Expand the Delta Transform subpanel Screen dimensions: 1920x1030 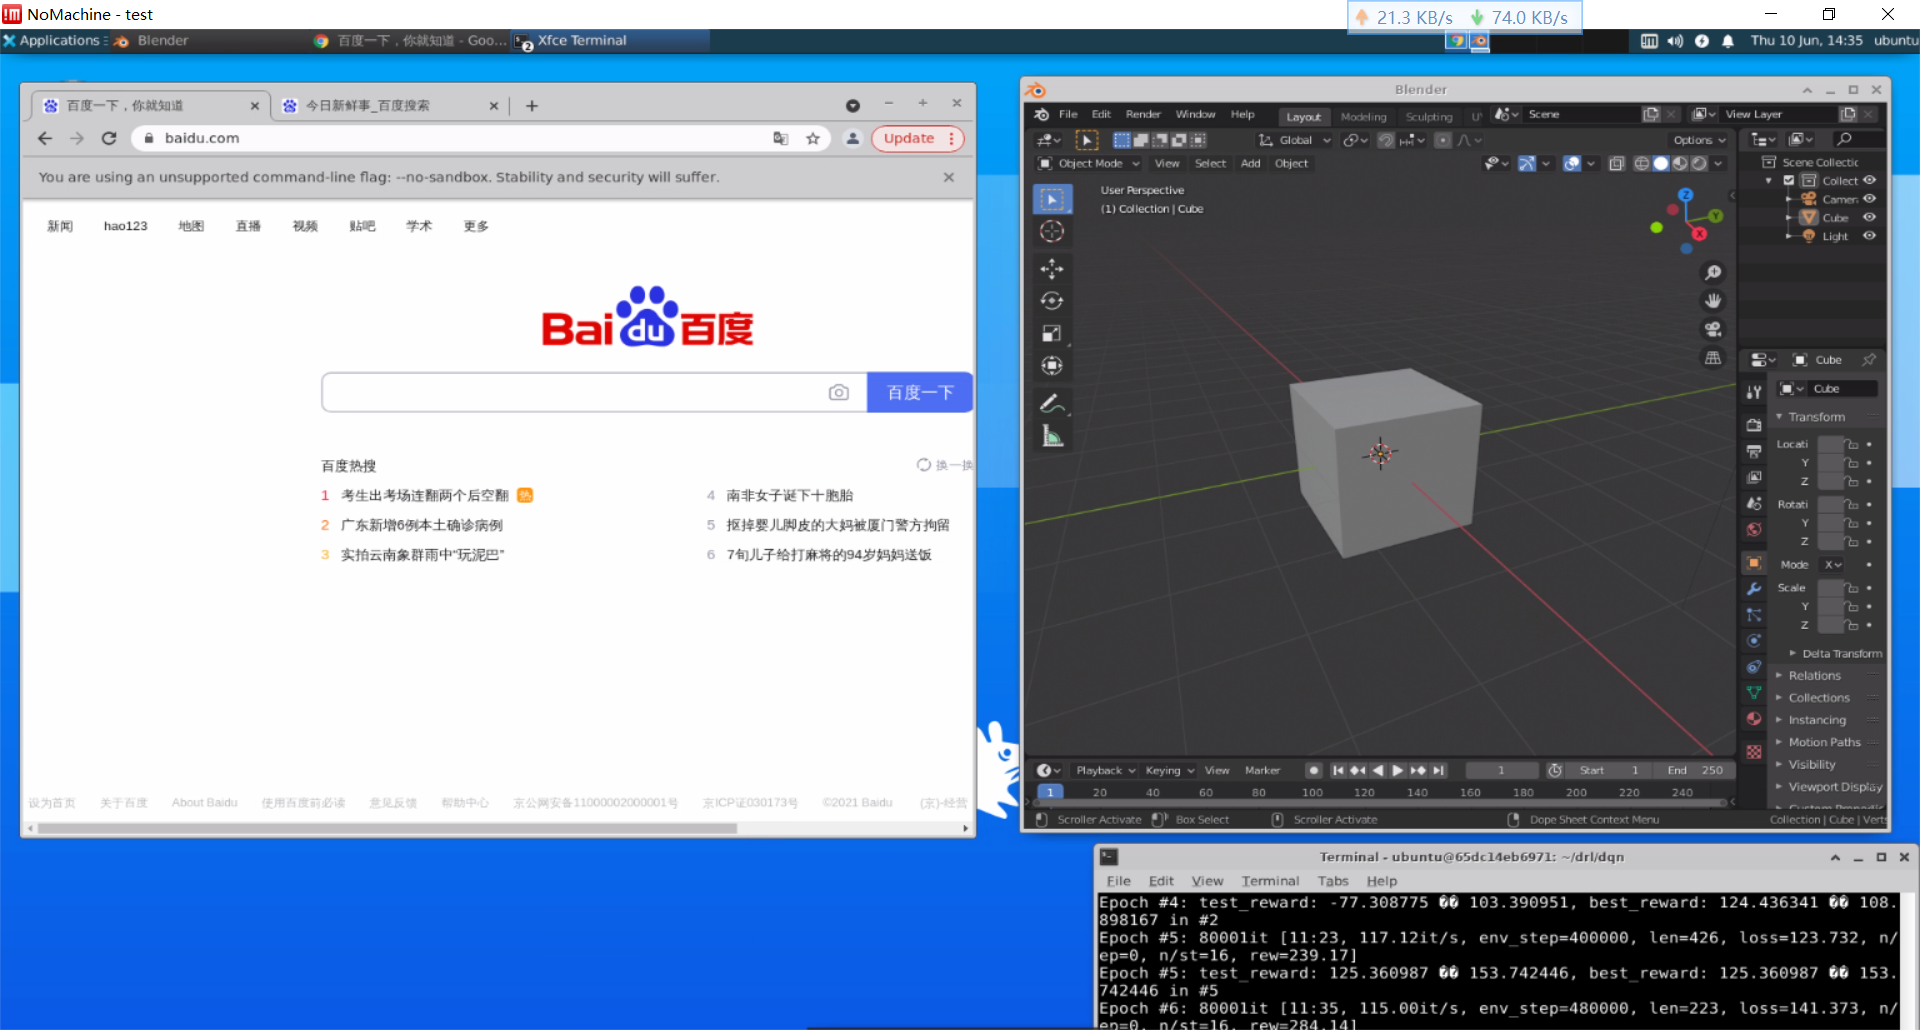pos(1840,654)
